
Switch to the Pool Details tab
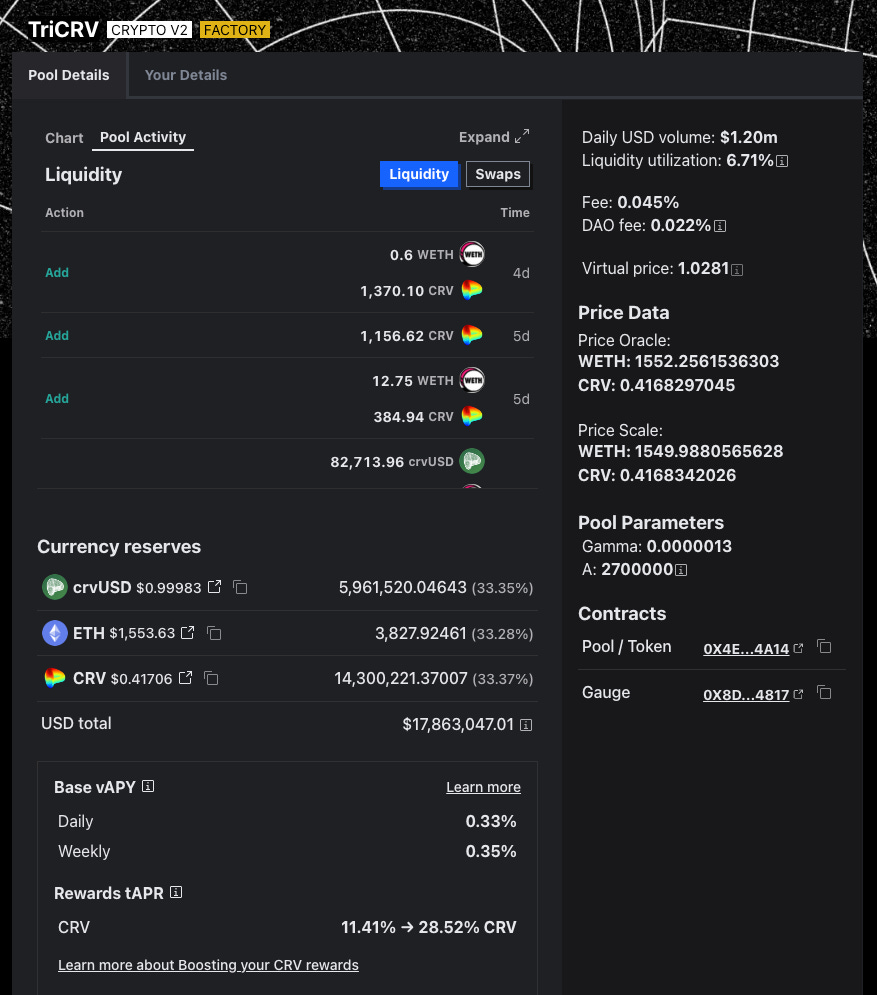click(x=69, y=75)
